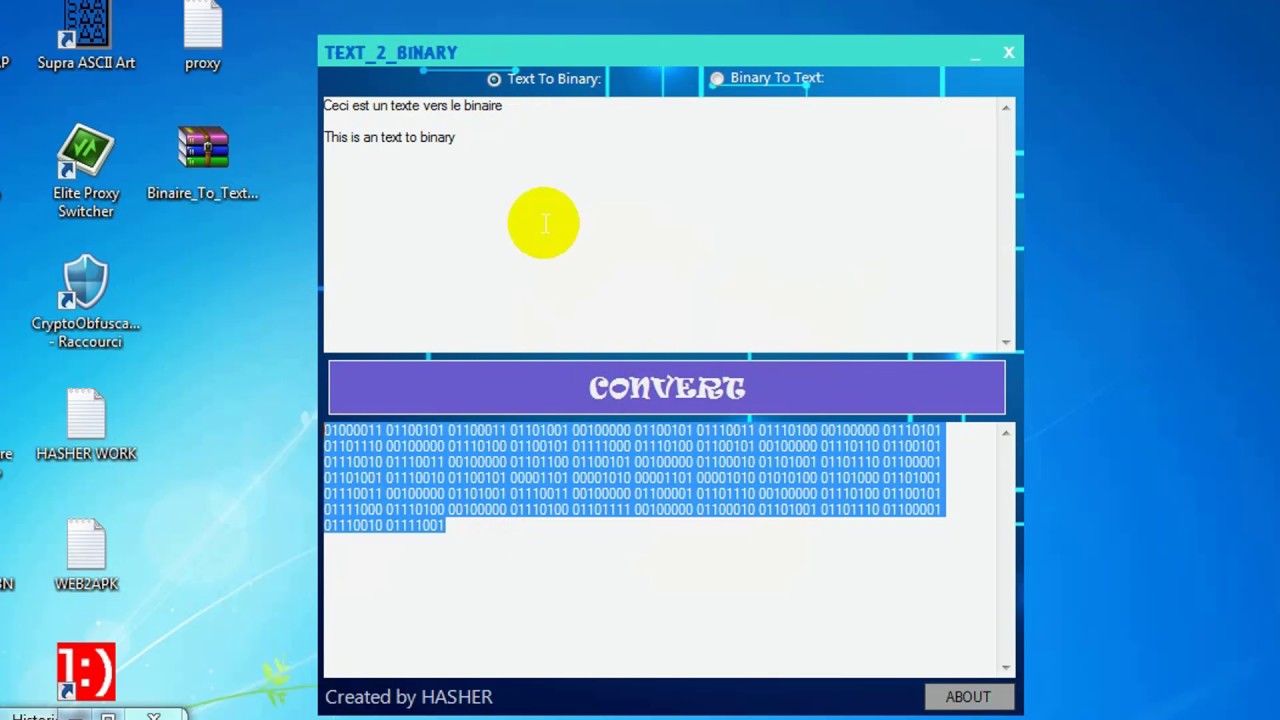Launch the proxy shortcut on the desktop
This screenshot has height=720, width=1280.
pos(202,30)
